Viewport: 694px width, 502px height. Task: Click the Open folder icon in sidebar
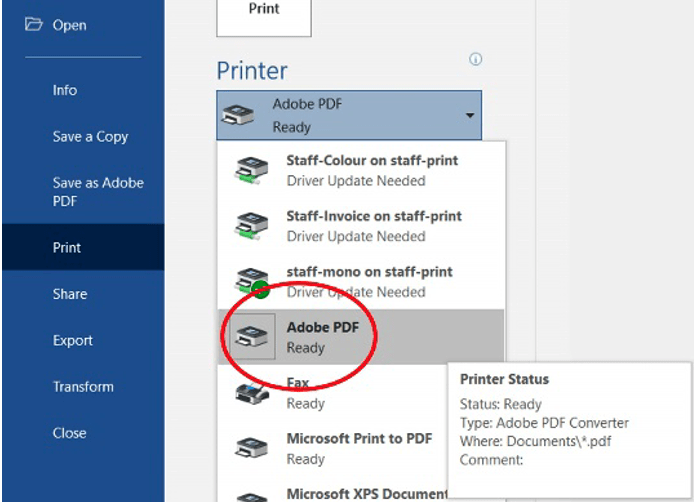35,24
